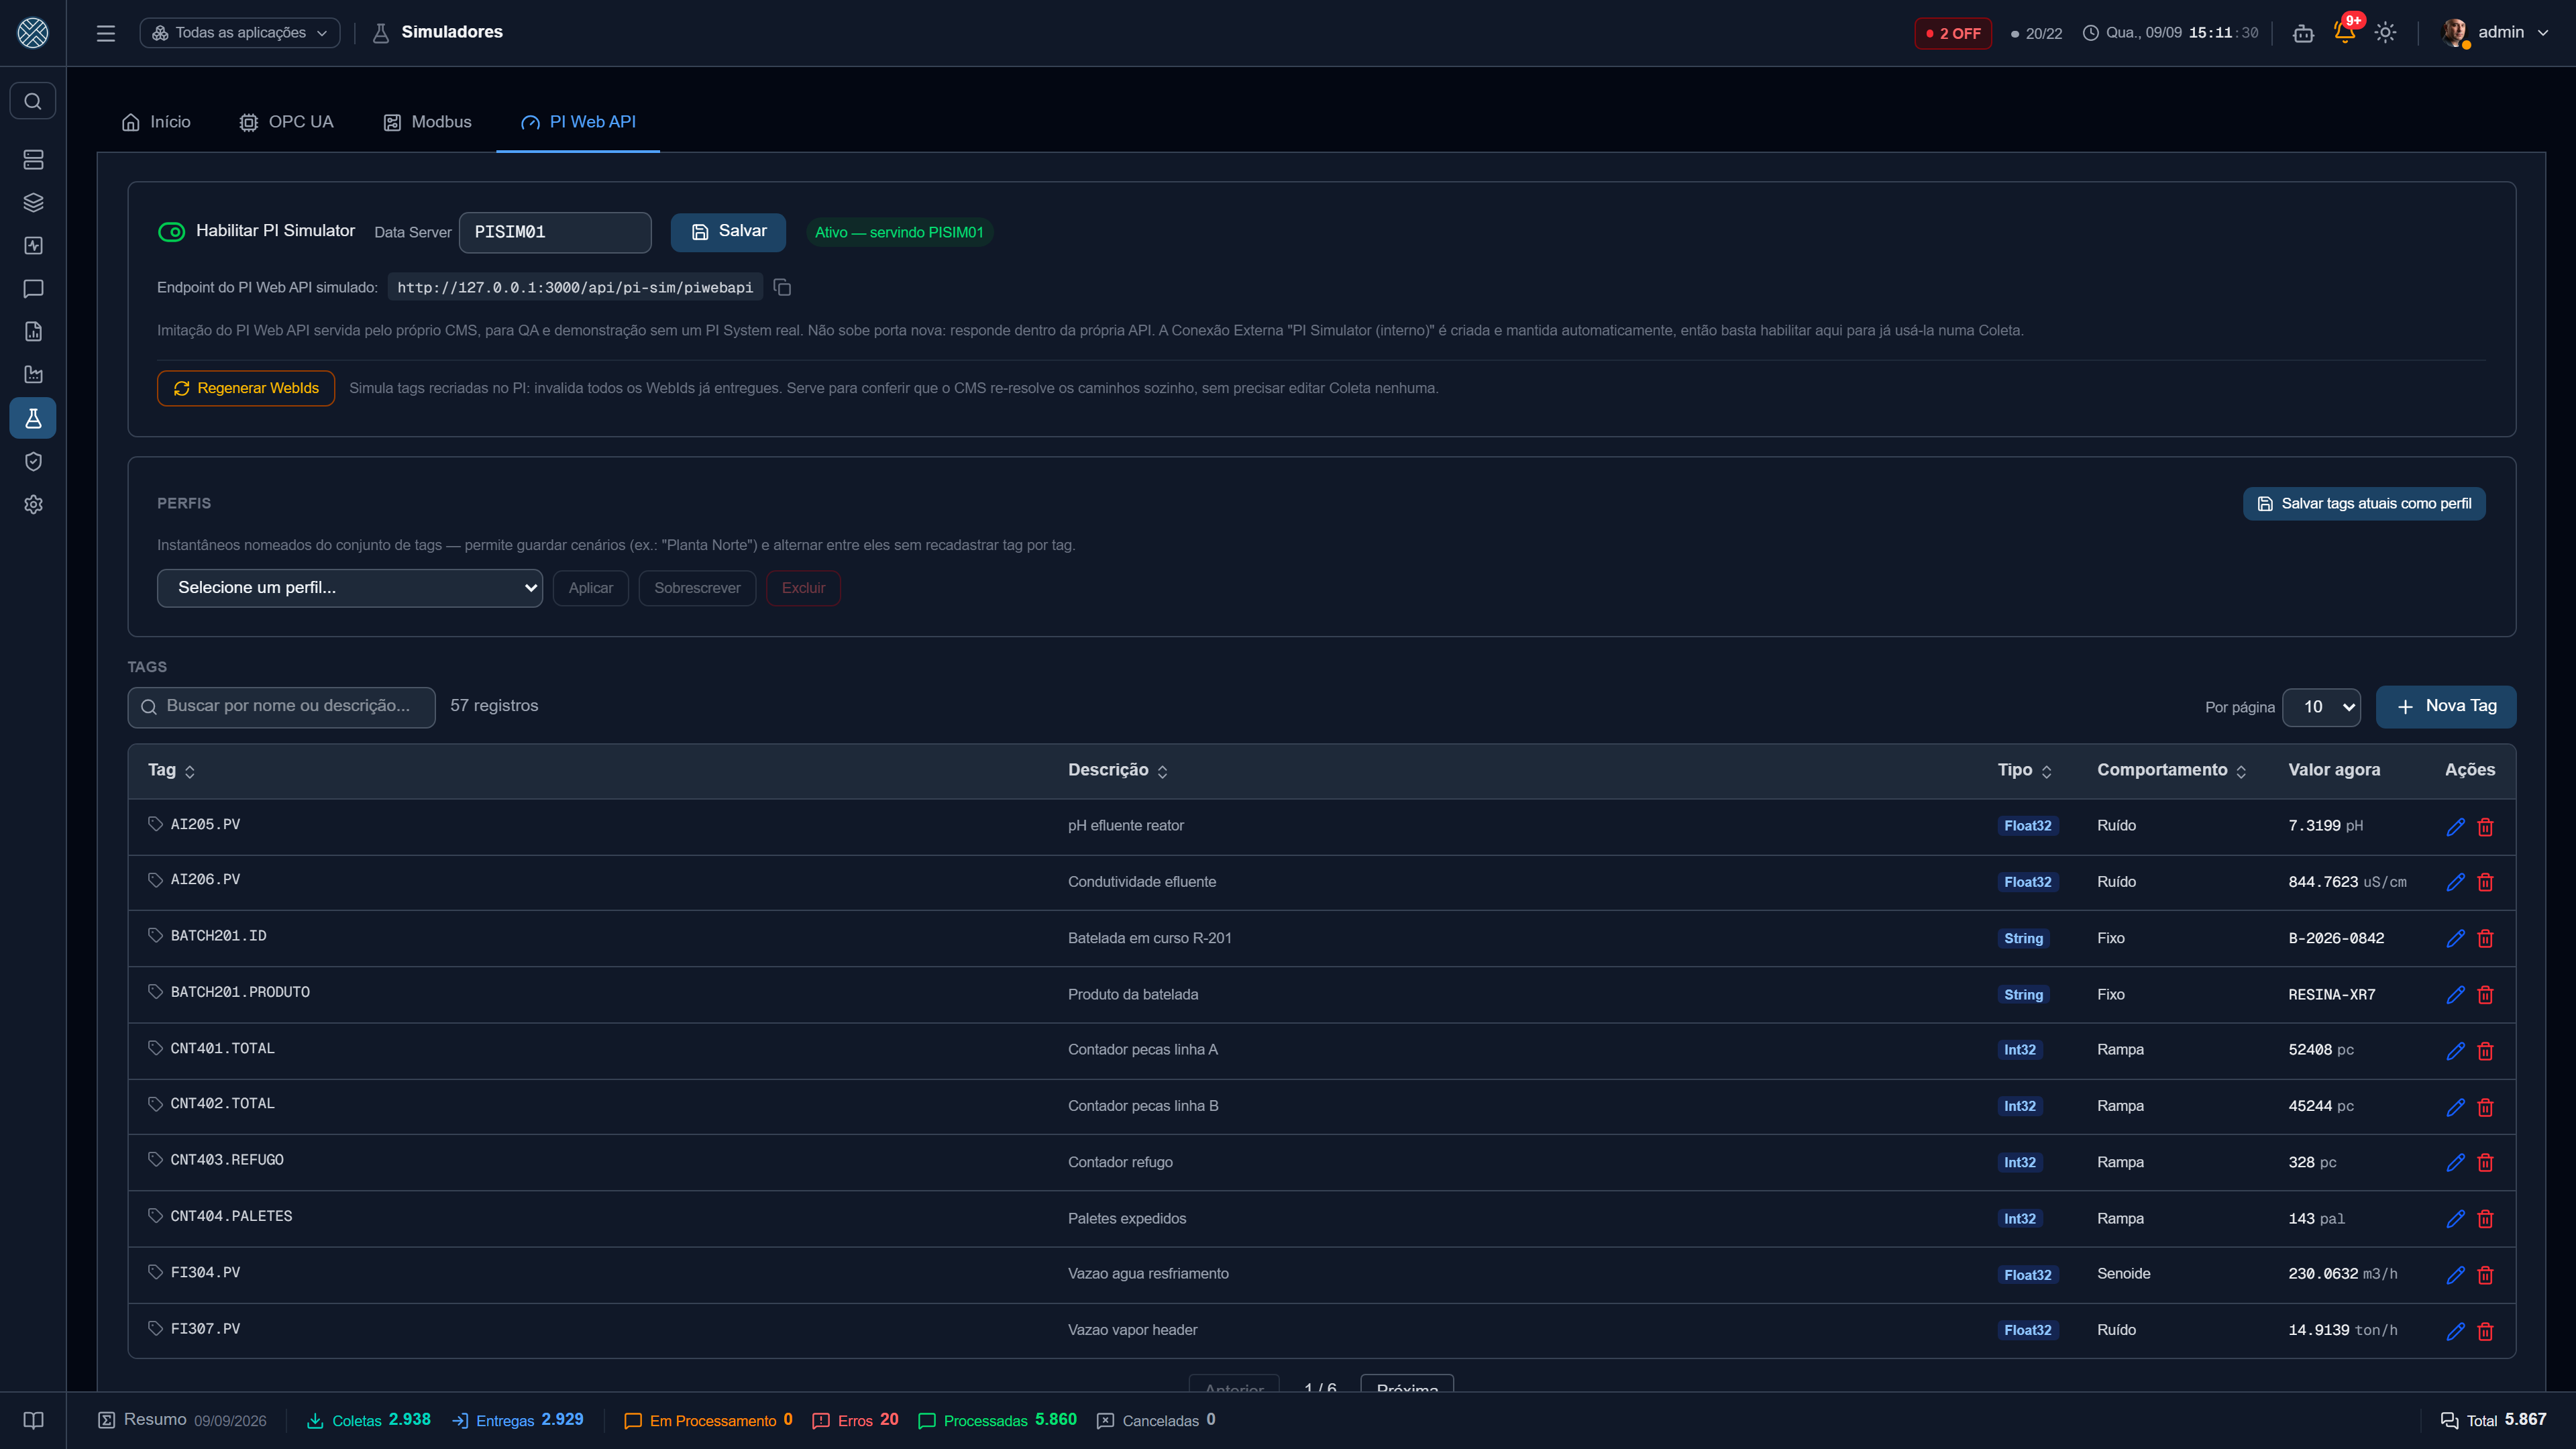
Task: Click Regenerar WebIds button
Action: pyautogui.click(x=246, y=388)
